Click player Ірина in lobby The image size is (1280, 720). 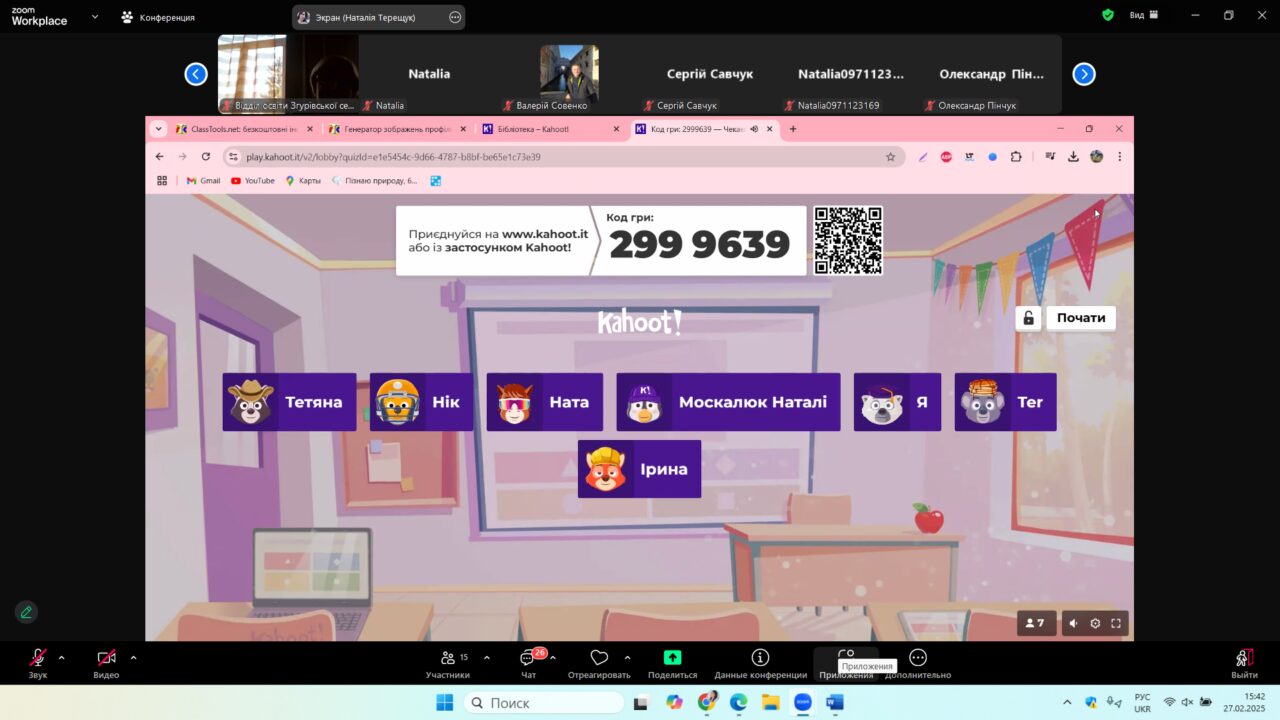[x=639, y=469]
